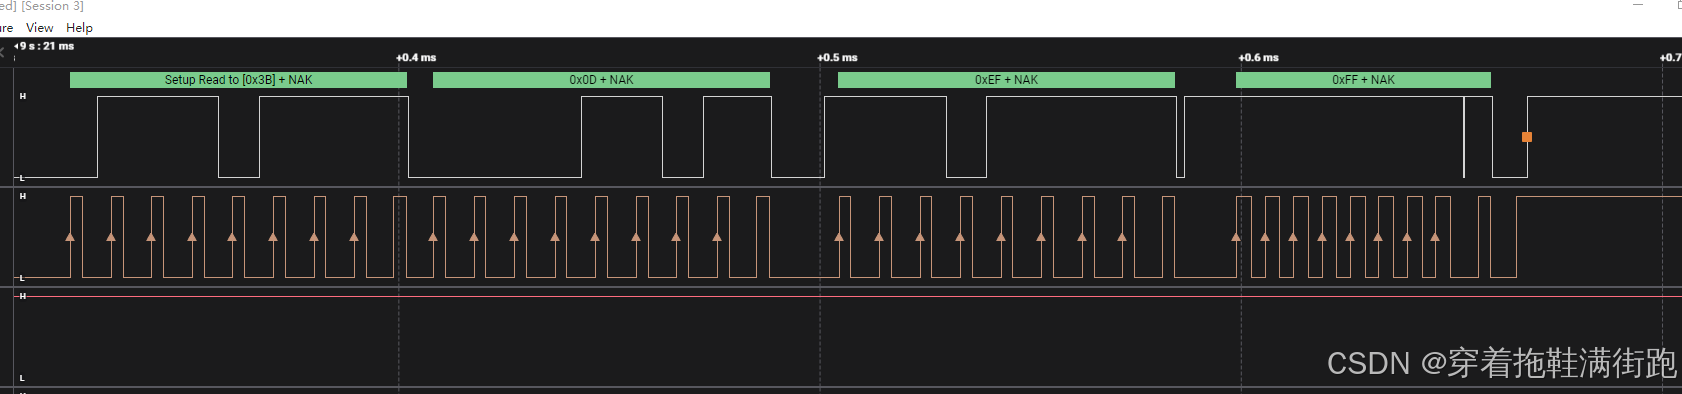
Task: Select the '0x0D + NAK' decoded bubble
Action: point(601,80)
